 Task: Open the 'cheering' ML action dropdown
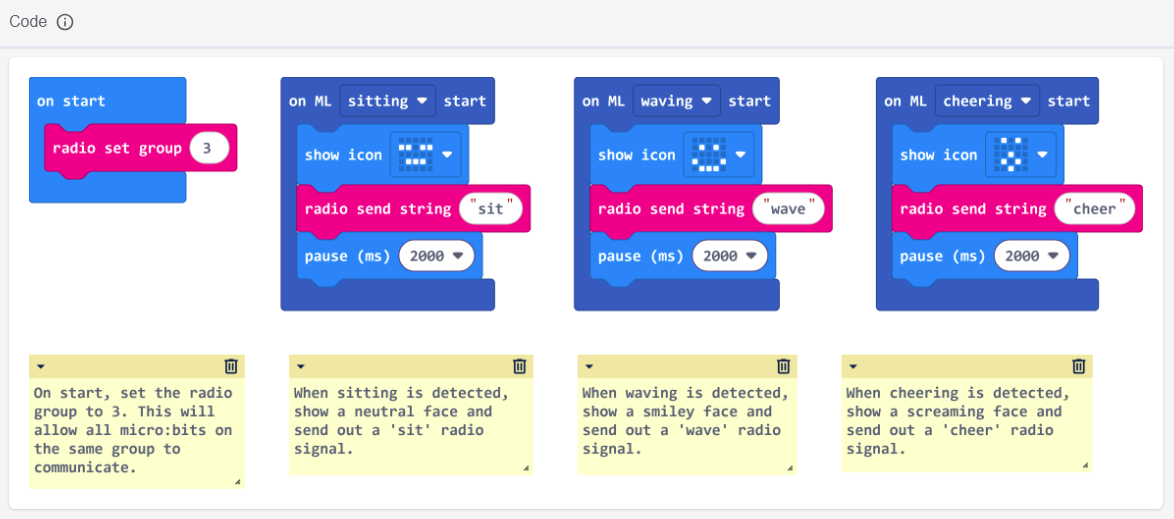coord(986,101)
